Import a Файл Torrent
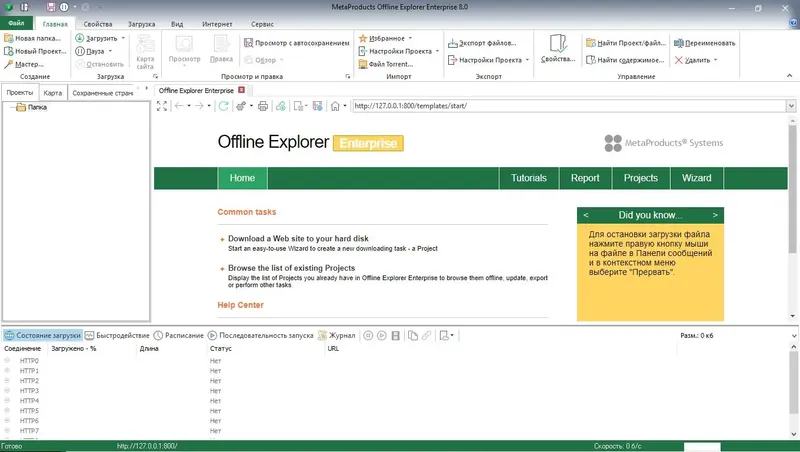 (x=386, y=64)
